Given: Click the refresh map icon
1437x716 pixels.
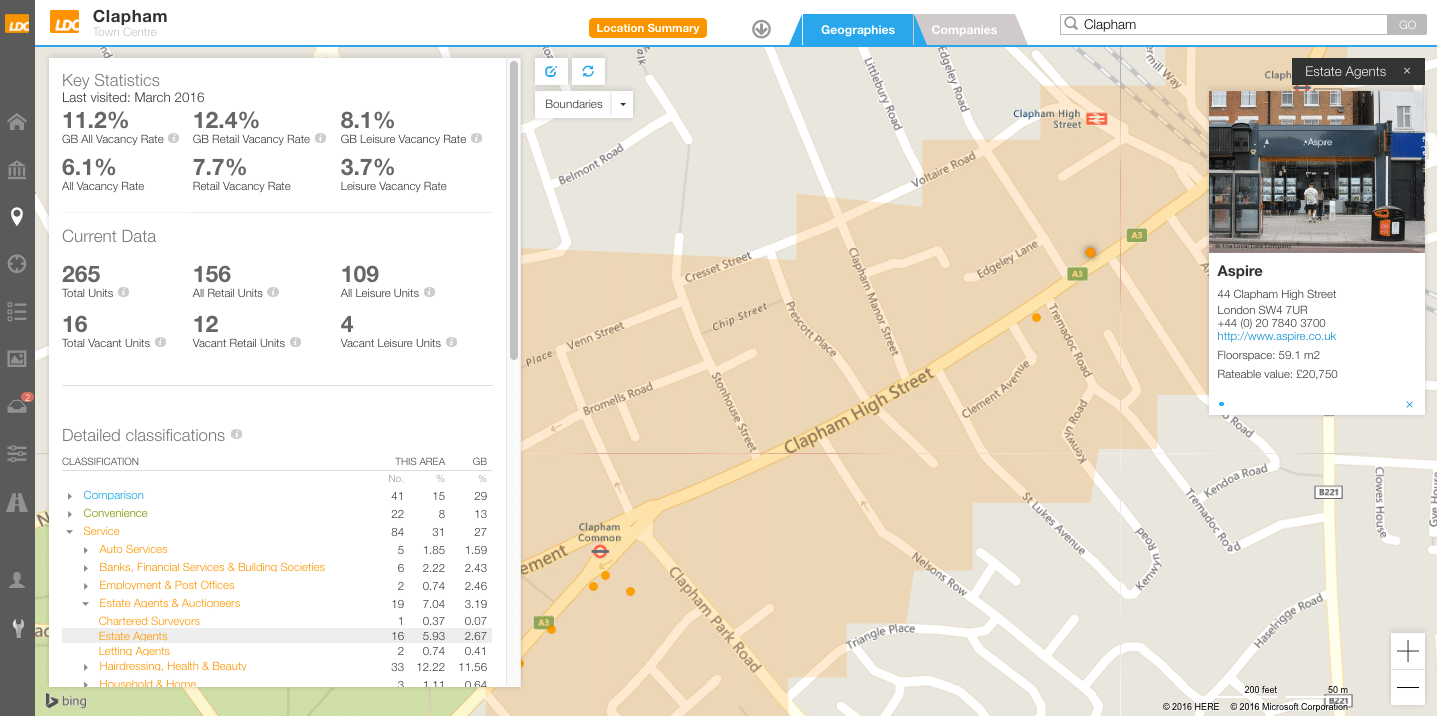Looking at the screenshot, I should [588, 71].
